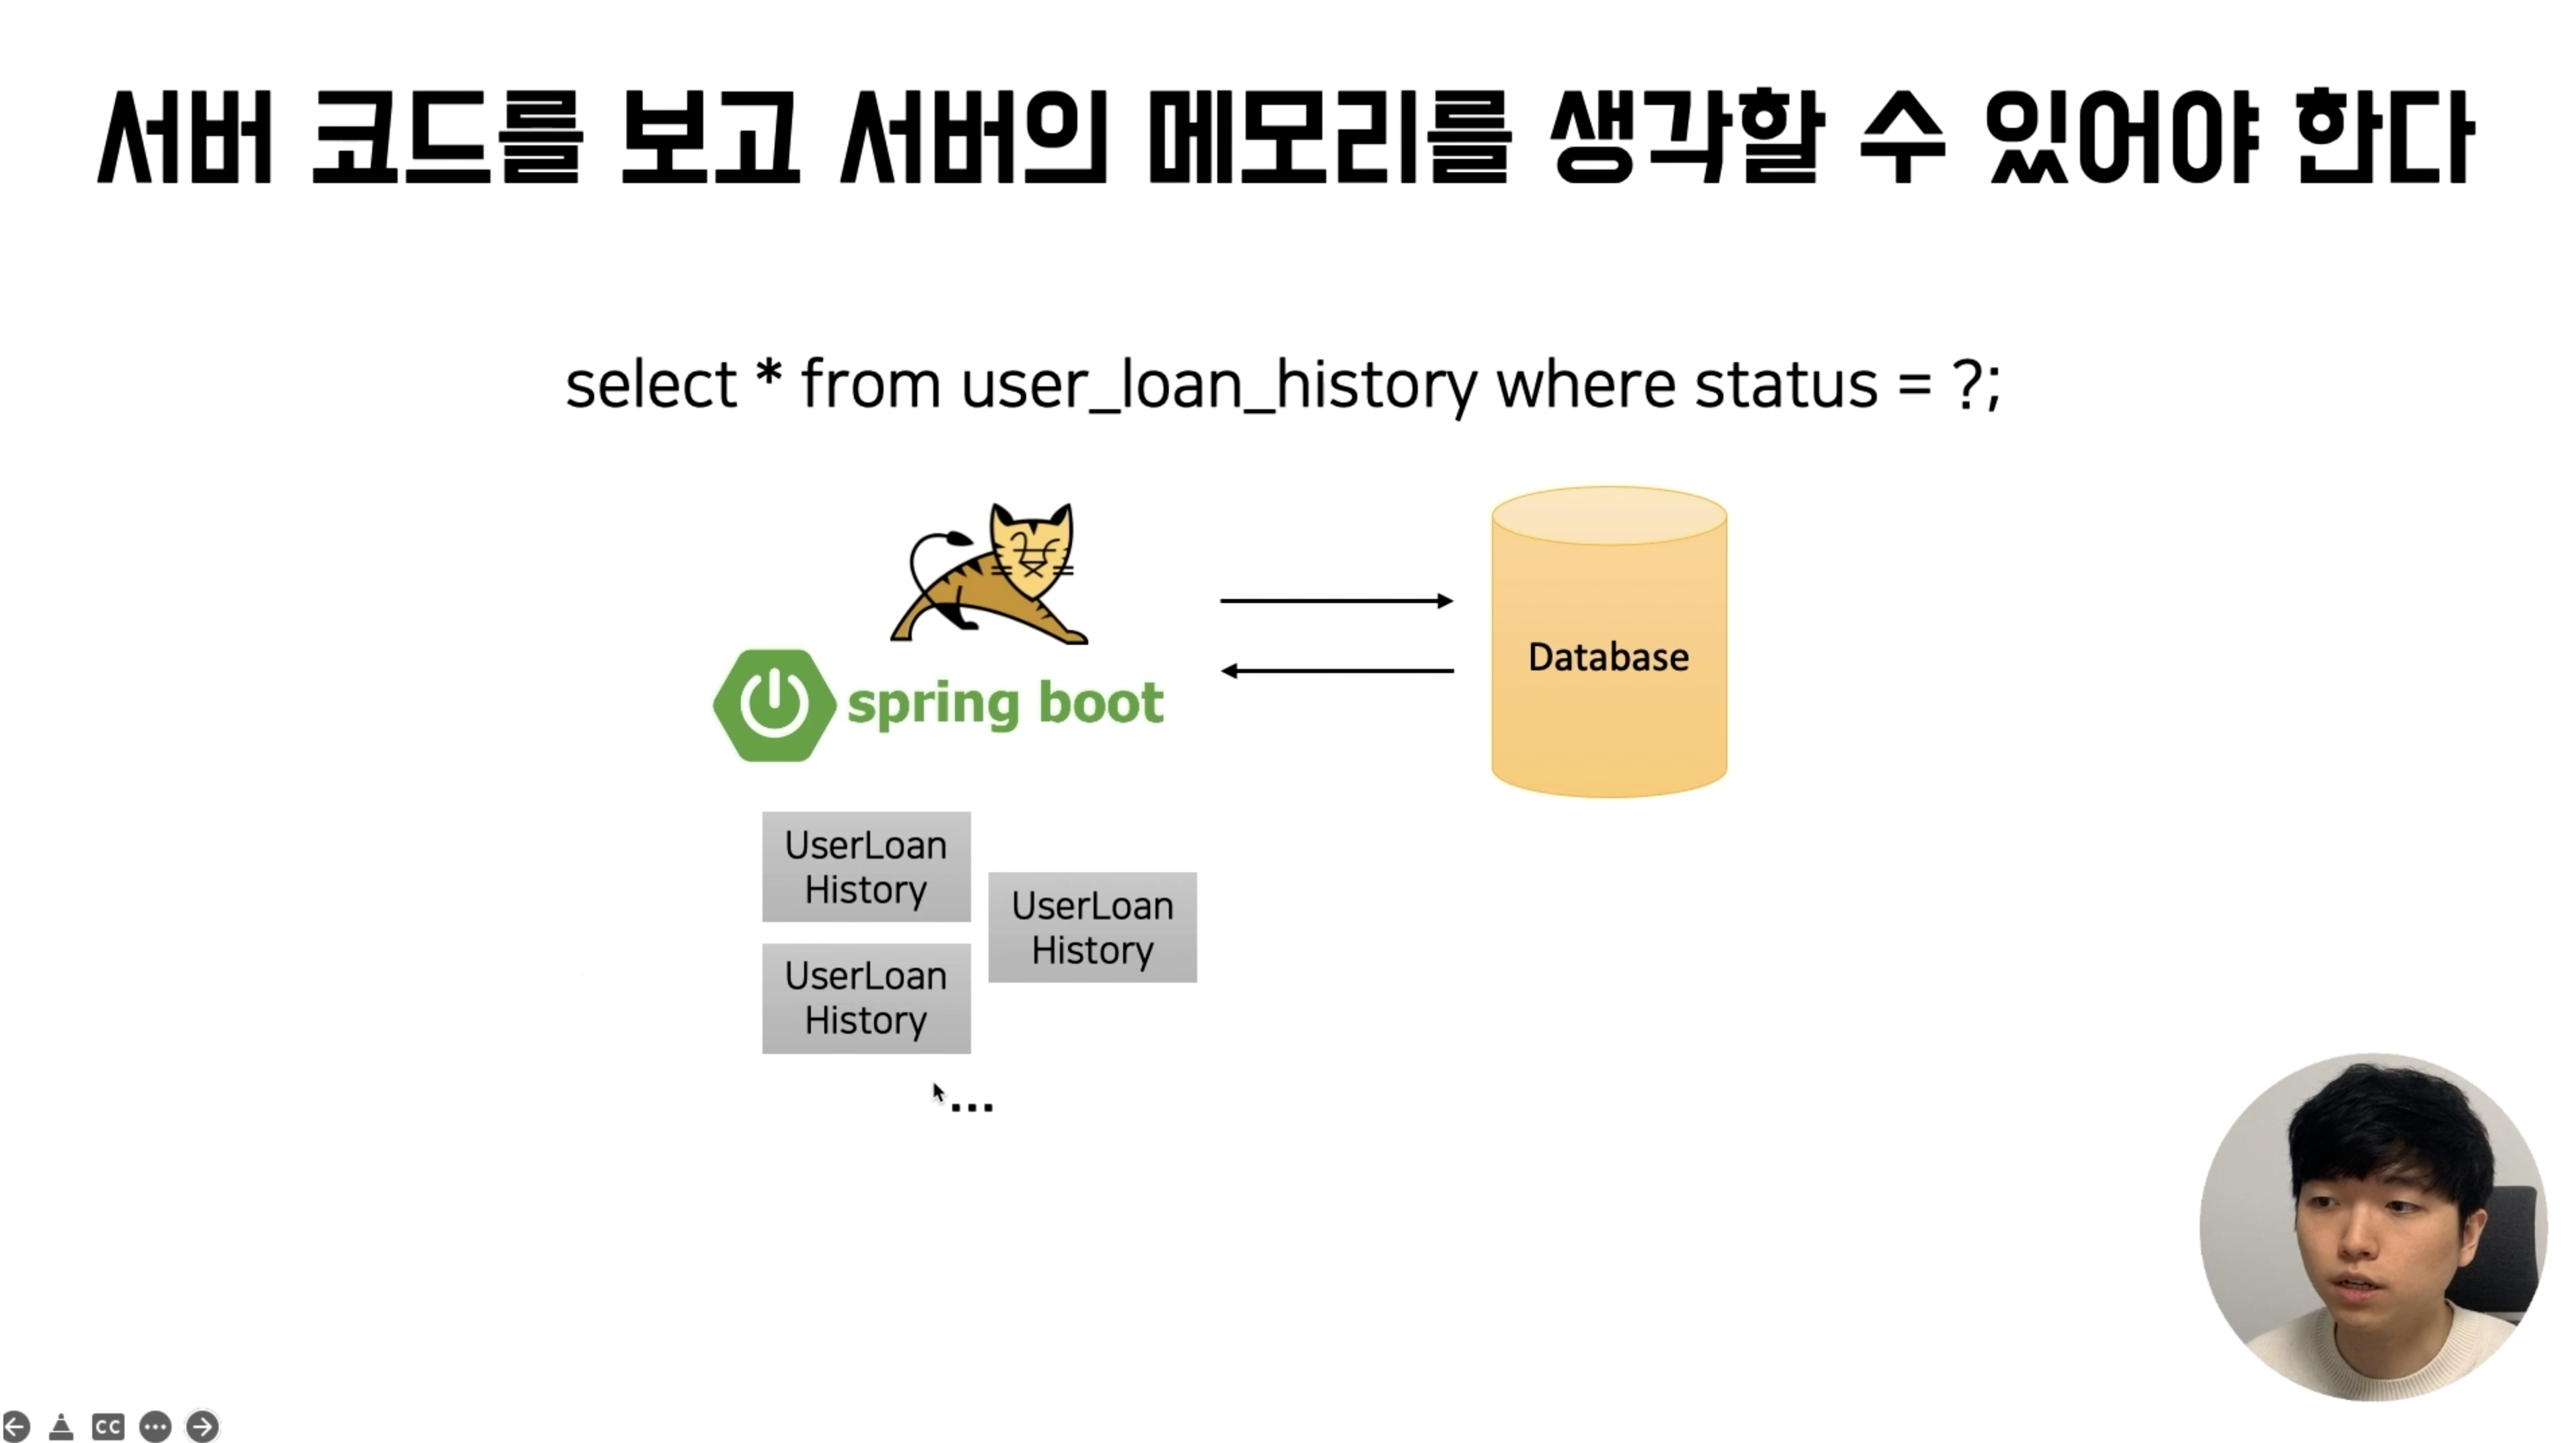Viewport: 2576px width, 1443px height.
Task: Click the arrow pointing back to the server
Action: pyautogui.click(x=1337, y=670)
